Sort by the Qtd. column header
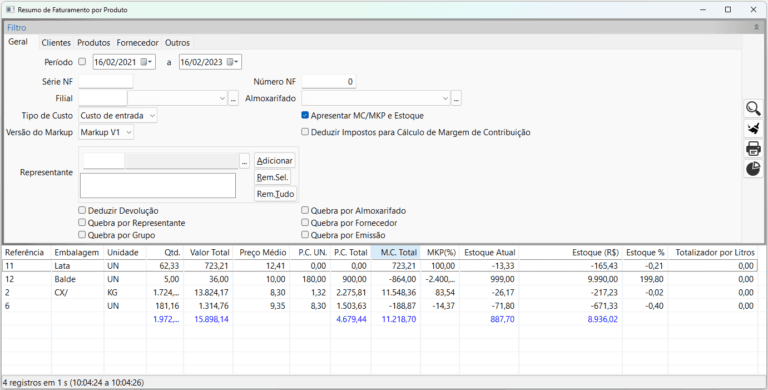Screen dimensions: 768x390 point(165,252)
